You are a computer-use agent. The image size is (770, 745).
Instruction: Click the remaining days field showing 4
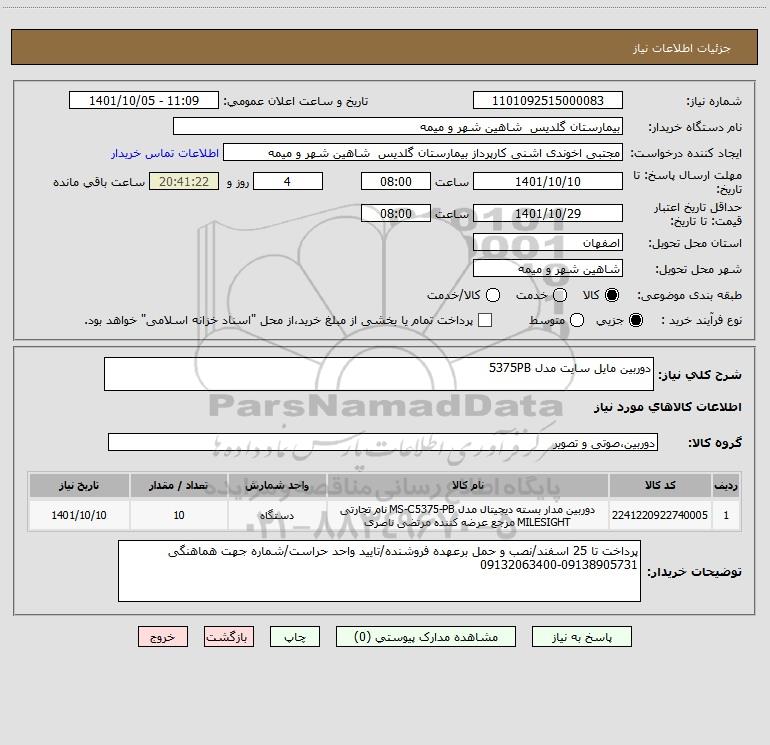288,182
